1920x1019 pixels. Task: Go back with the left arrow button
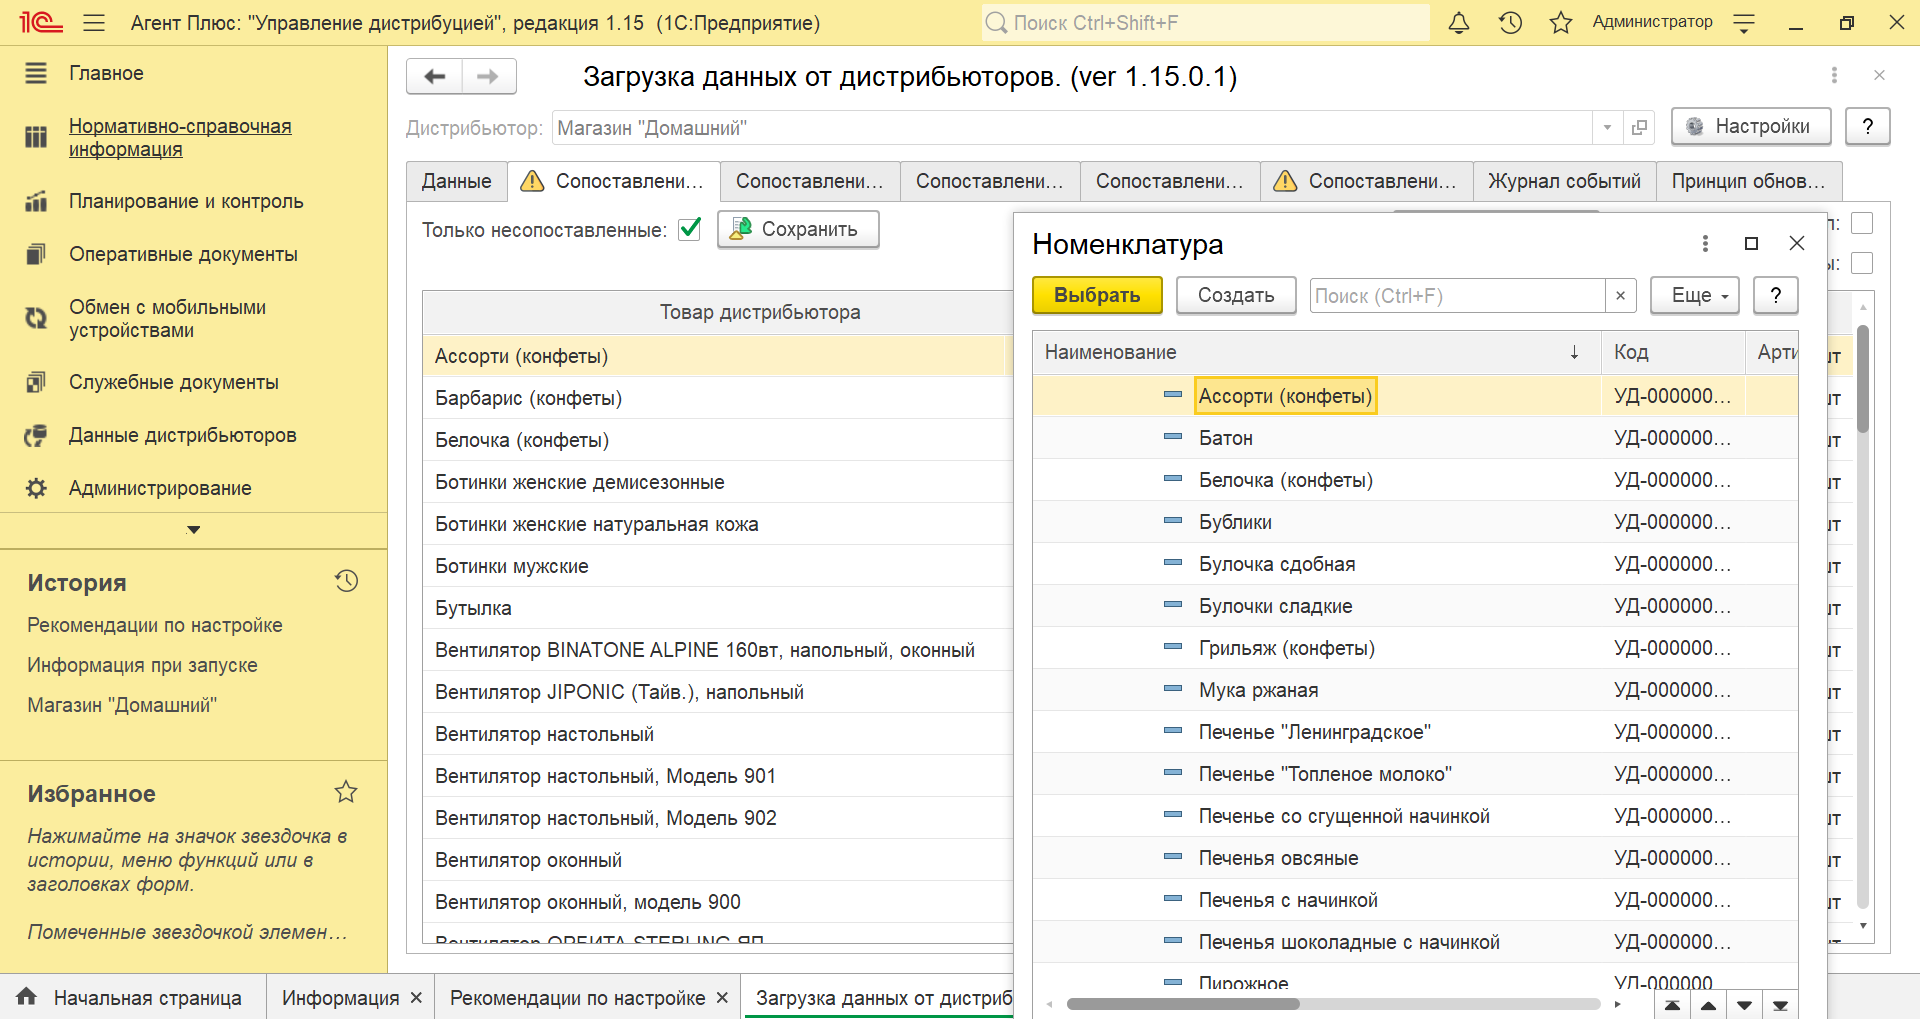point(434,77)
